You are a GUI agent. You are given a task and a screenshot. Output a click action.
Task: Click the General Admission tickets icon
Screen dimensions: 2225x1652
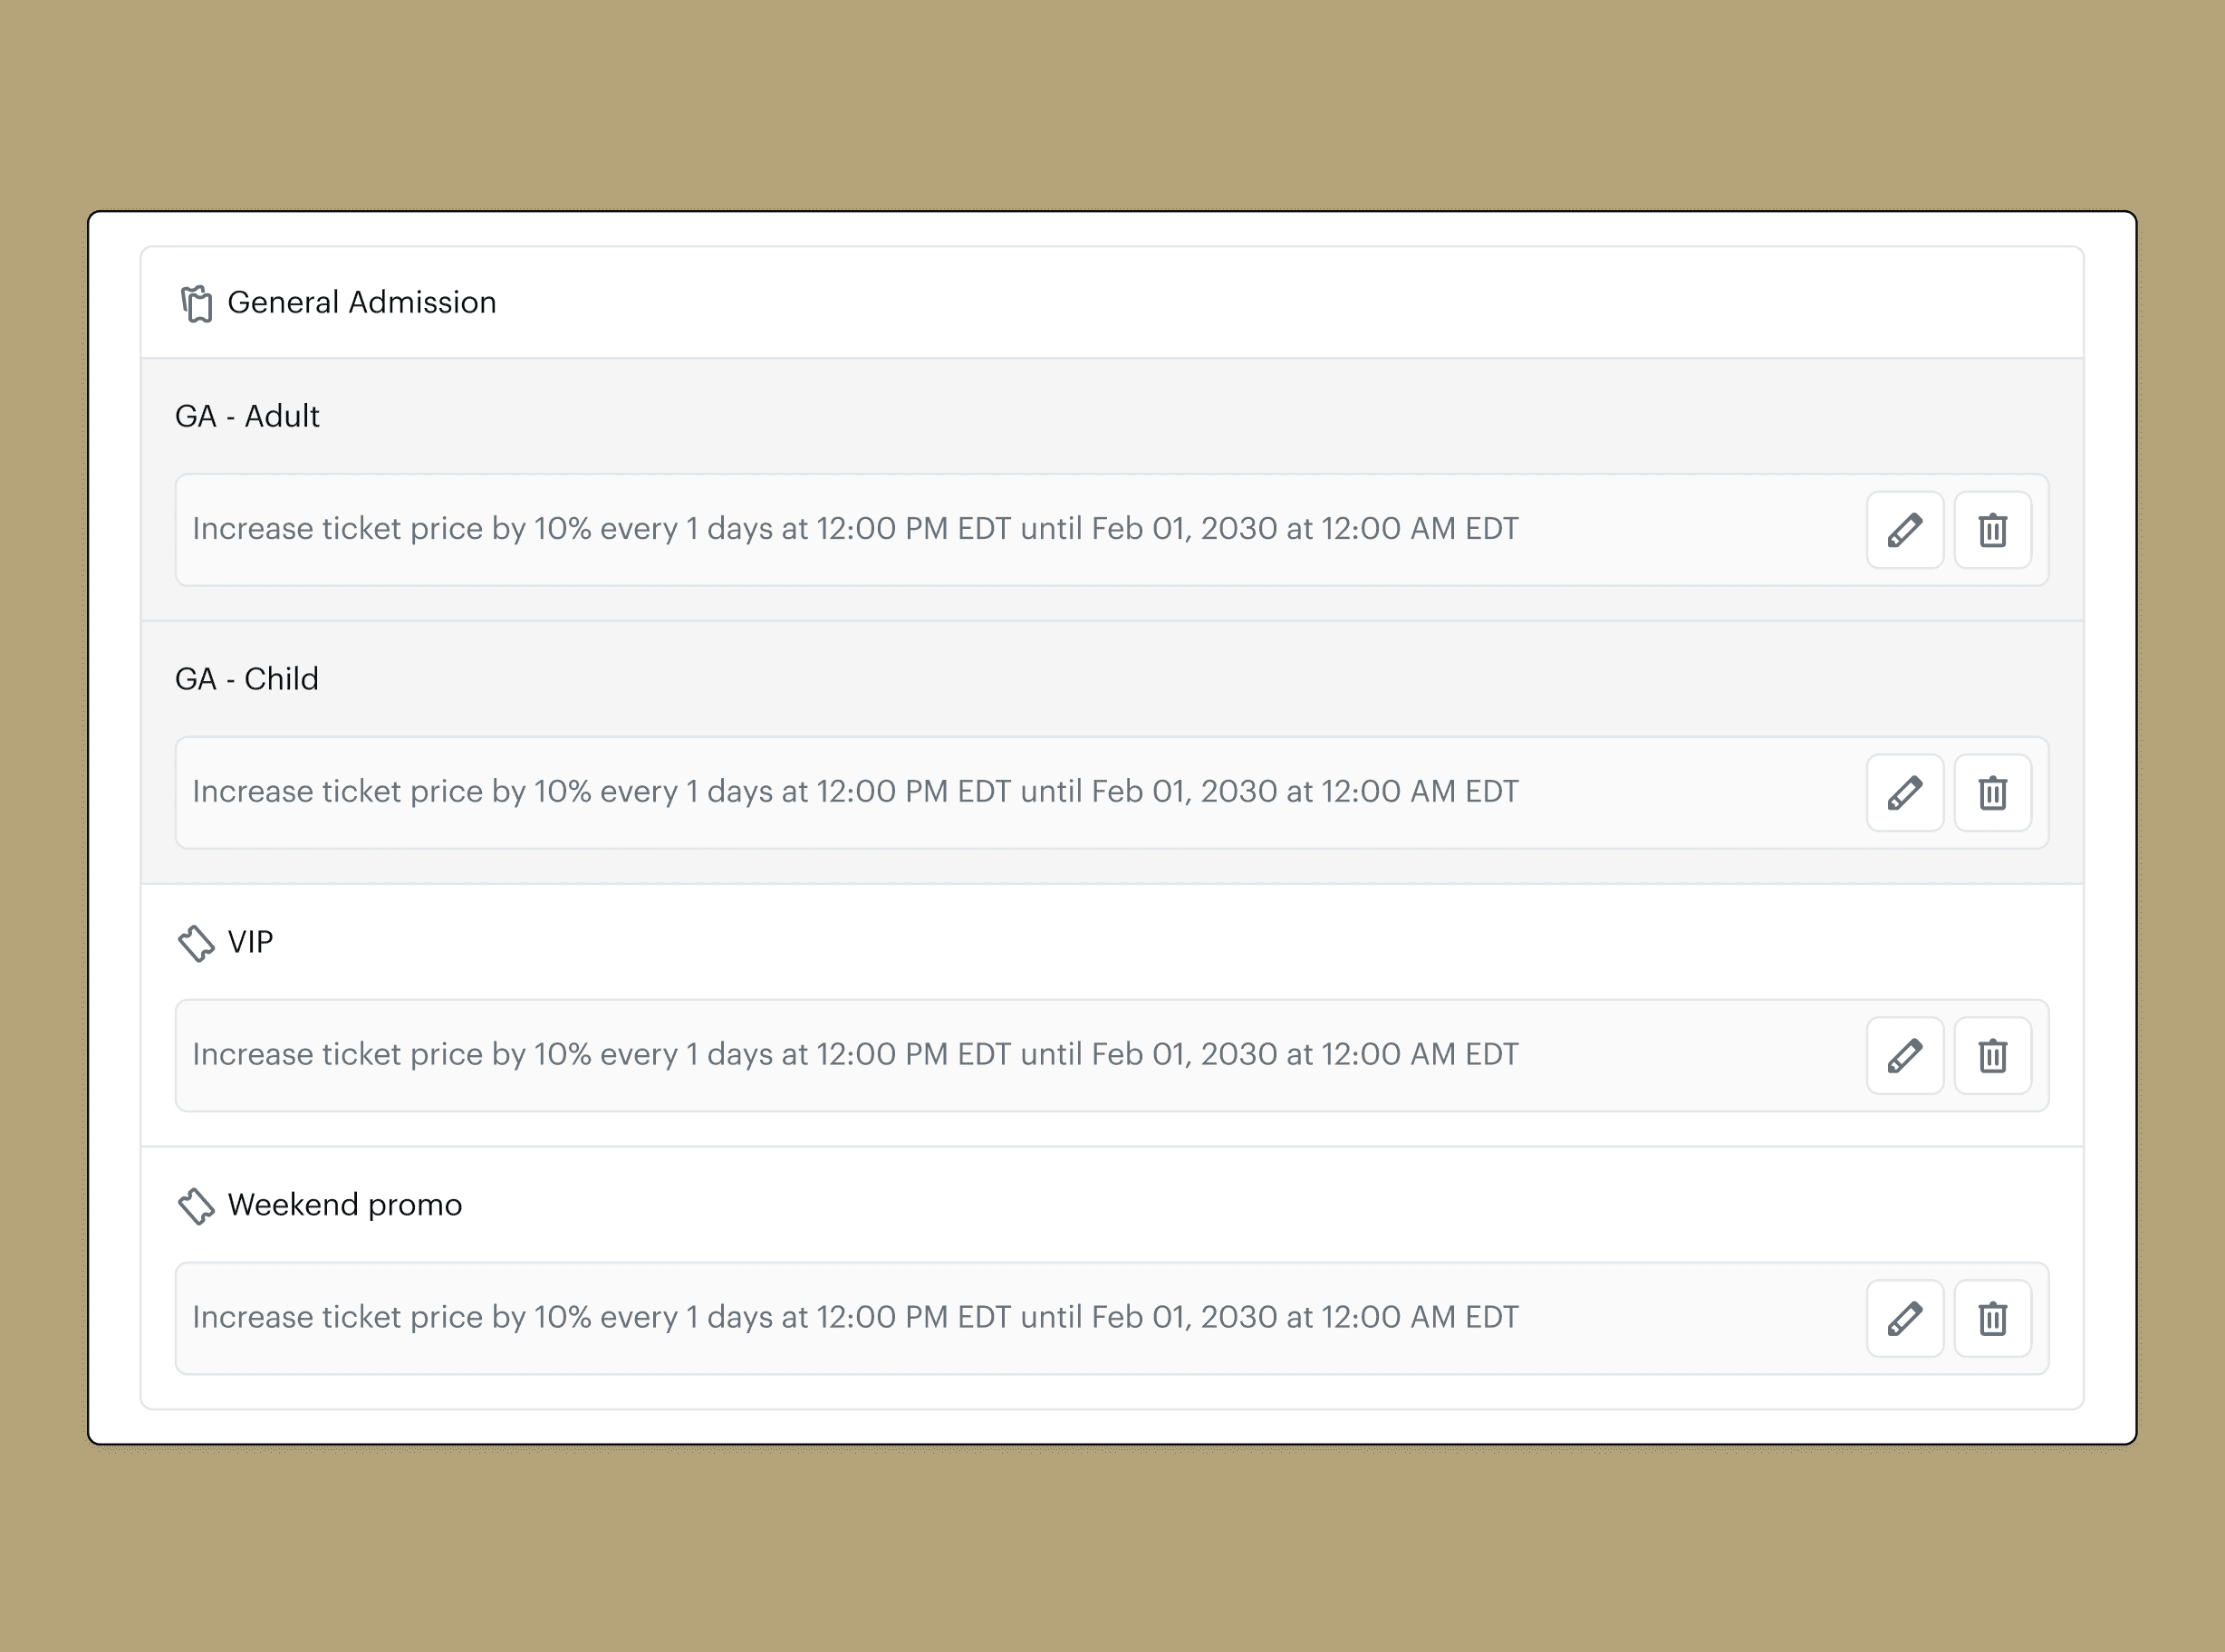point(196,304)
